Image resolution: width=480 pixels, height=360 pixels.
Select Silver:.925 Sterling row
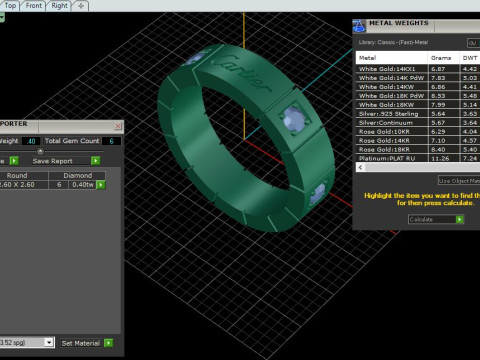click(418, 114)
